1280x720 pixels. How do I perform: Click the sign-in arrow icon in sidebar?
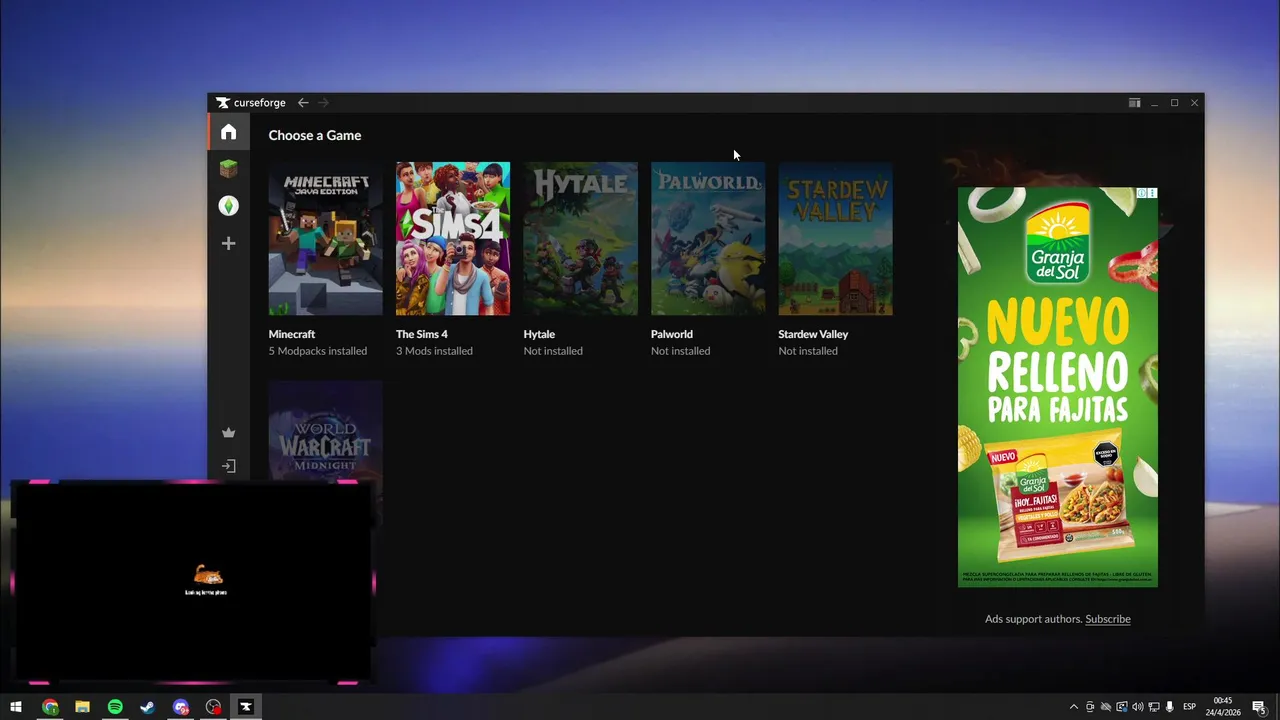229,466
